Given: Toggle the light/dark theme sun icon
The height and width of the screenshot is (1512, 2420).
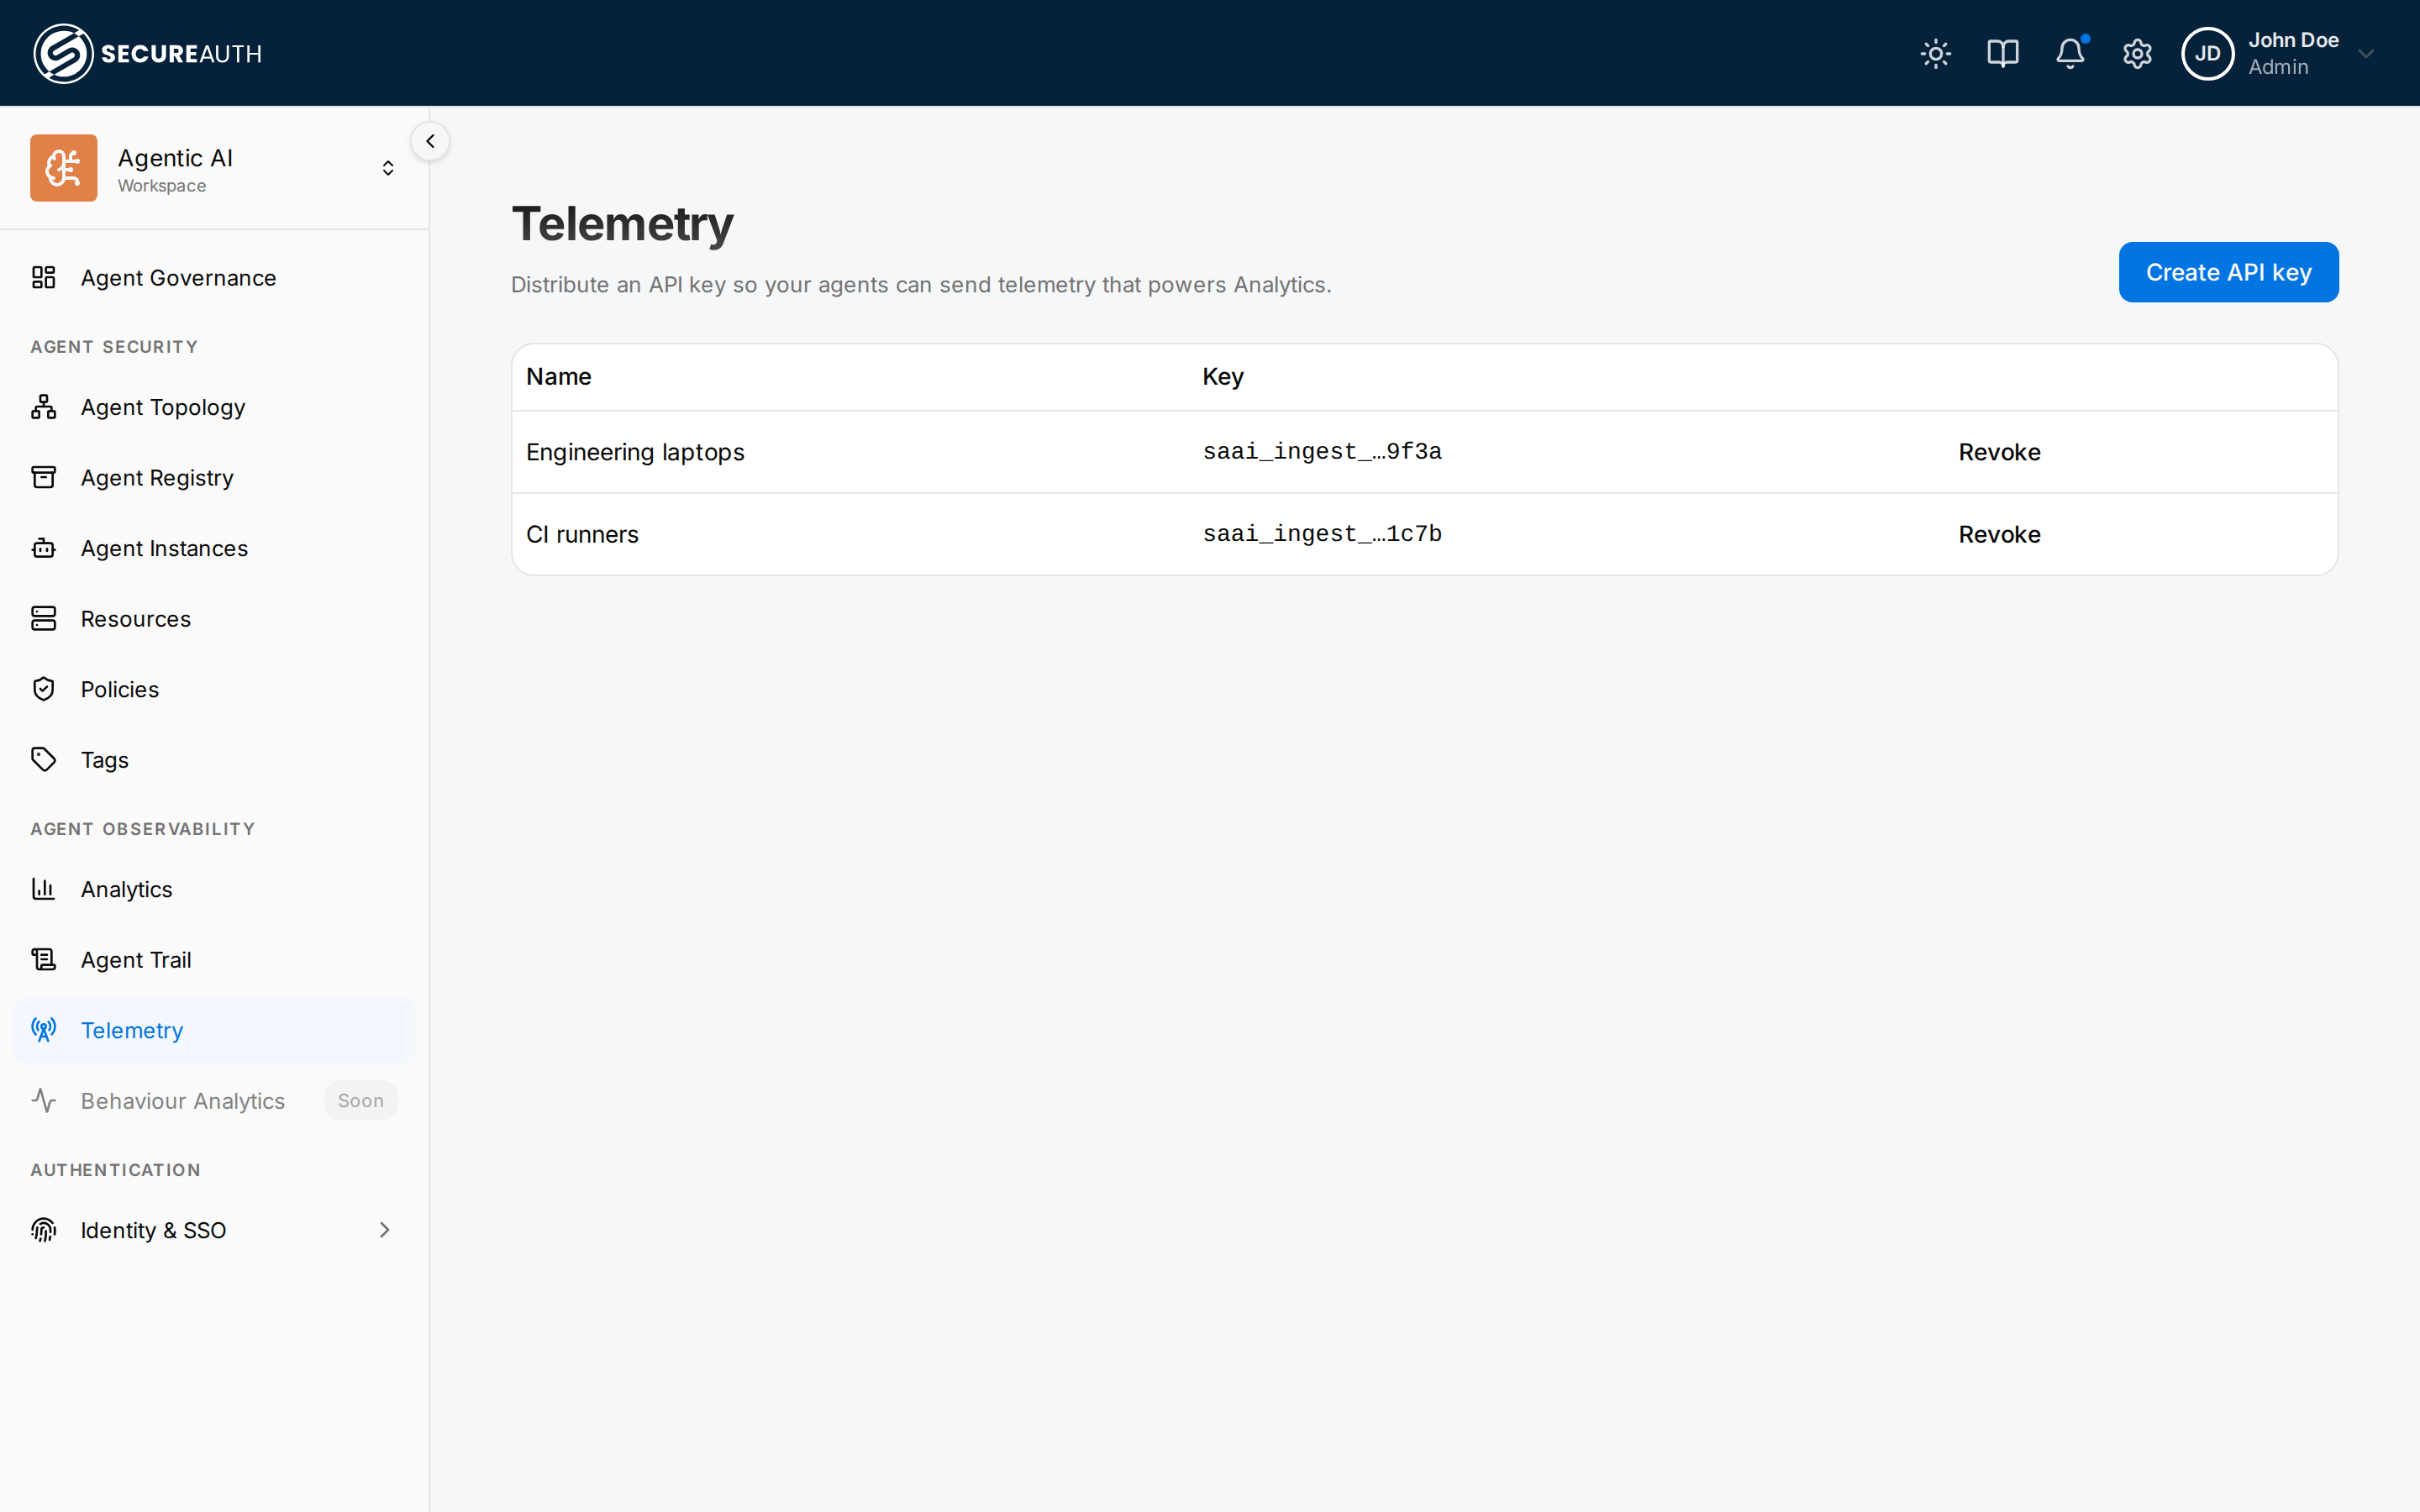Looking at the screenshot, I should [x=1935, y=53].
